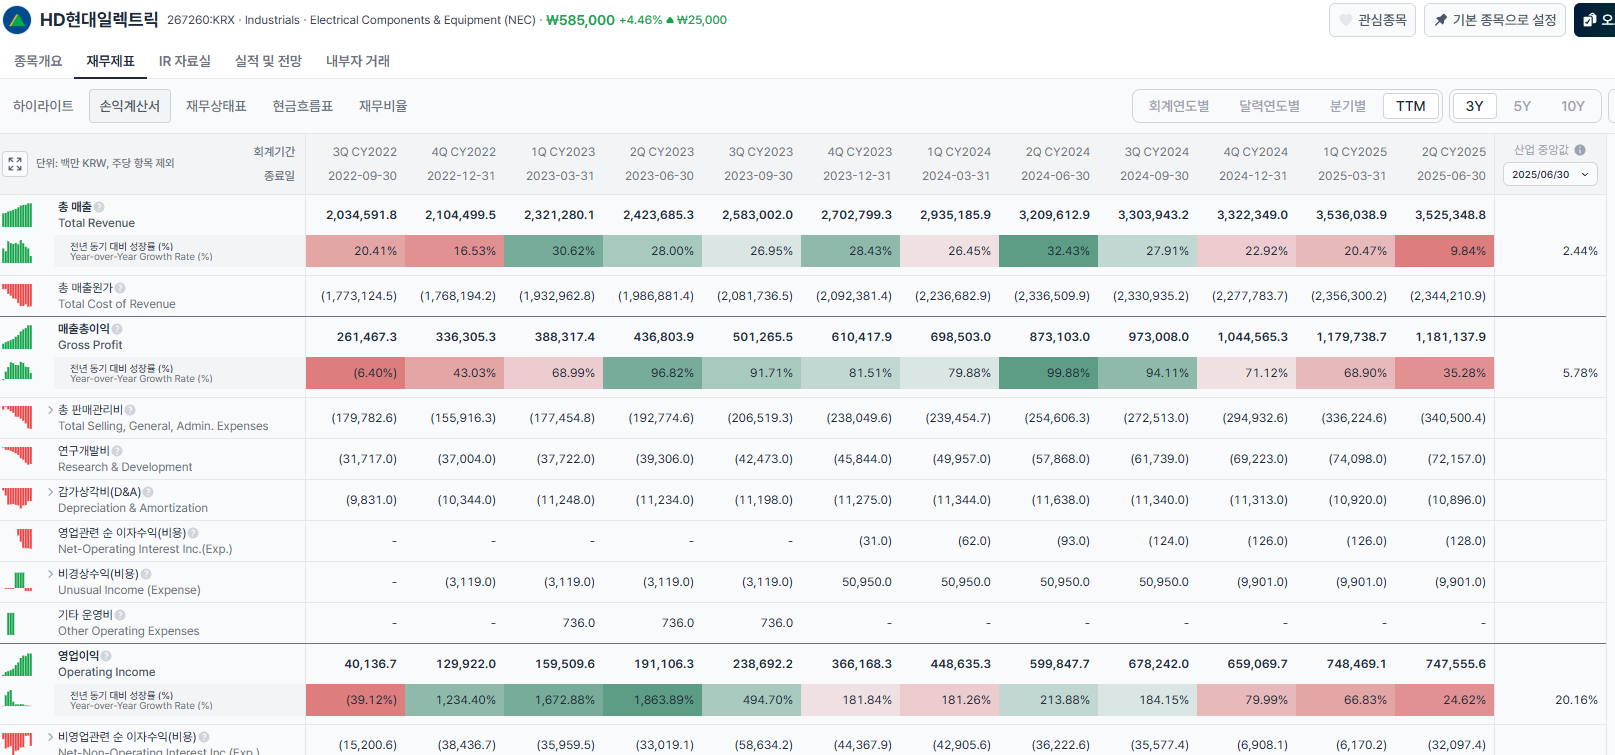Click the help icon next to 연구개발비
This screenshot has height=755, width=1615.
(117, 451)
